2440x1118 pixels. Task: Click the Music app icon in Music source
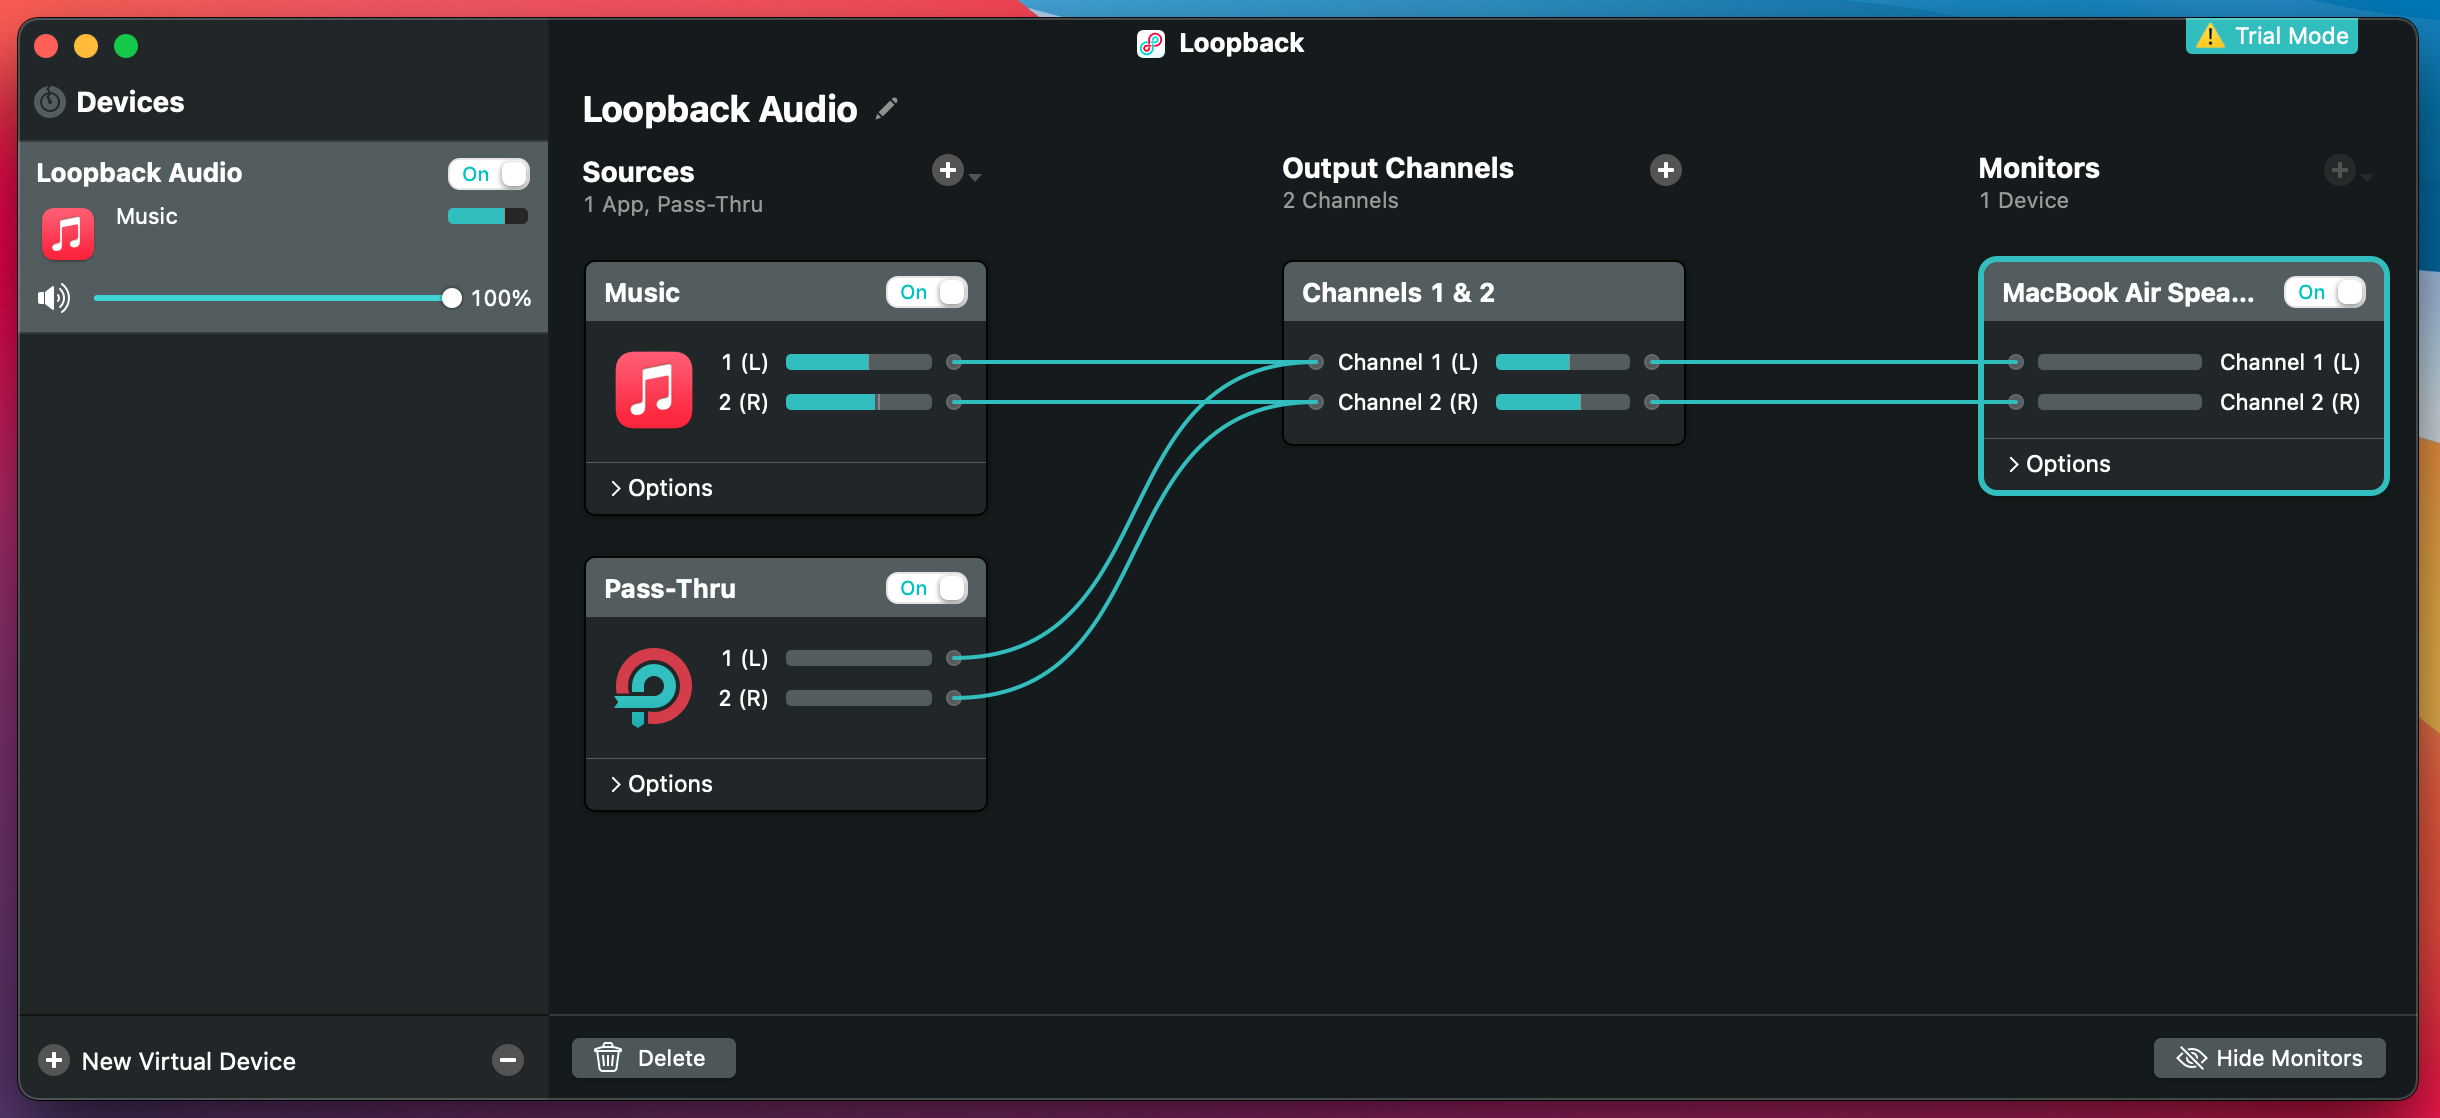coord(654,389)
